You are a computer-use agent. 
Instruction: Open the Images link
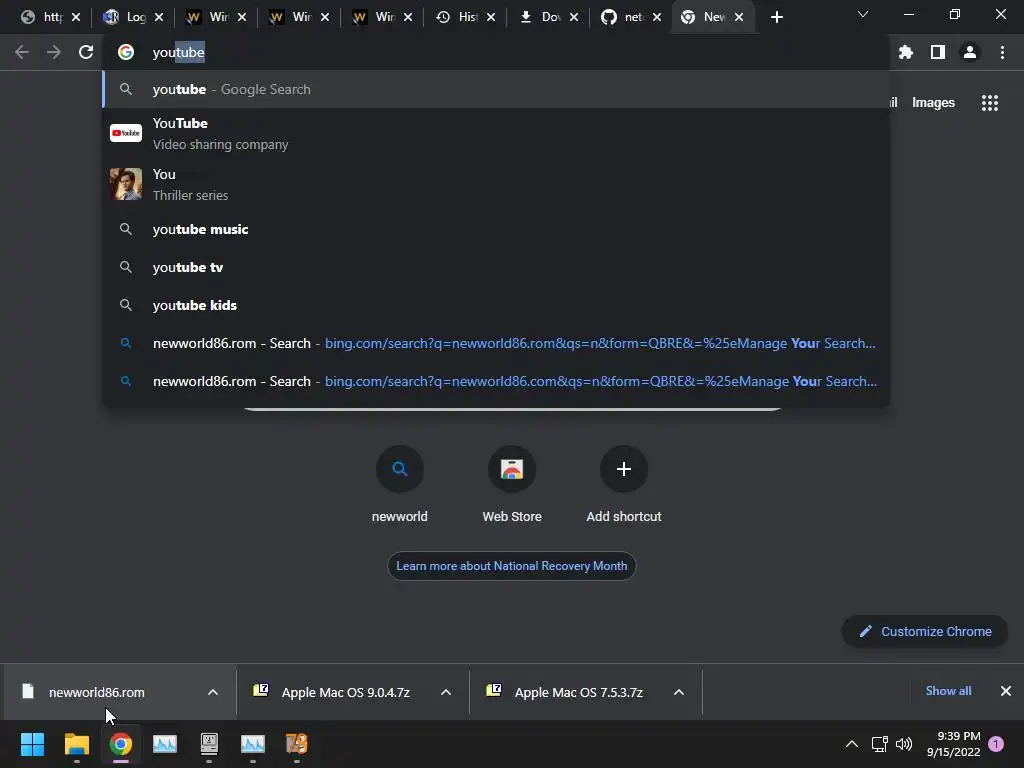click(933, 103)
